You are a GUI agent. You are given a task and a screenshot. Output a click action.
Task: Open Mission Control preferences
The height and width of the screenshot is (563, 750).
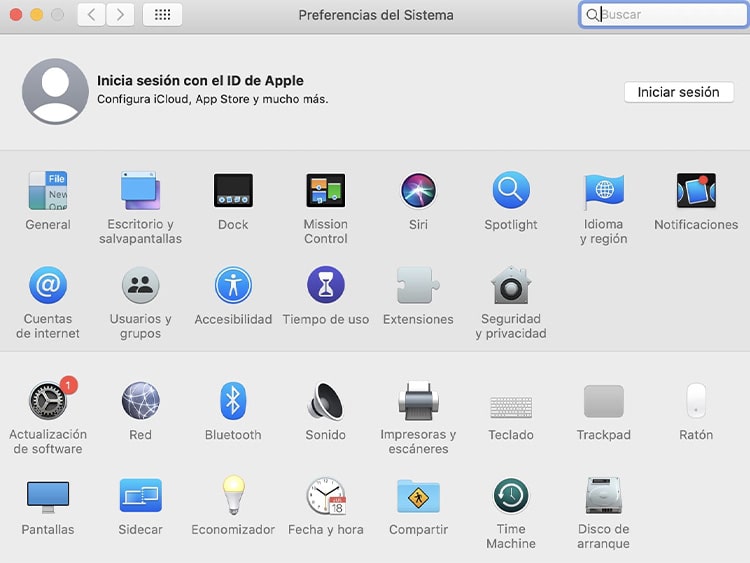[326, 190]
